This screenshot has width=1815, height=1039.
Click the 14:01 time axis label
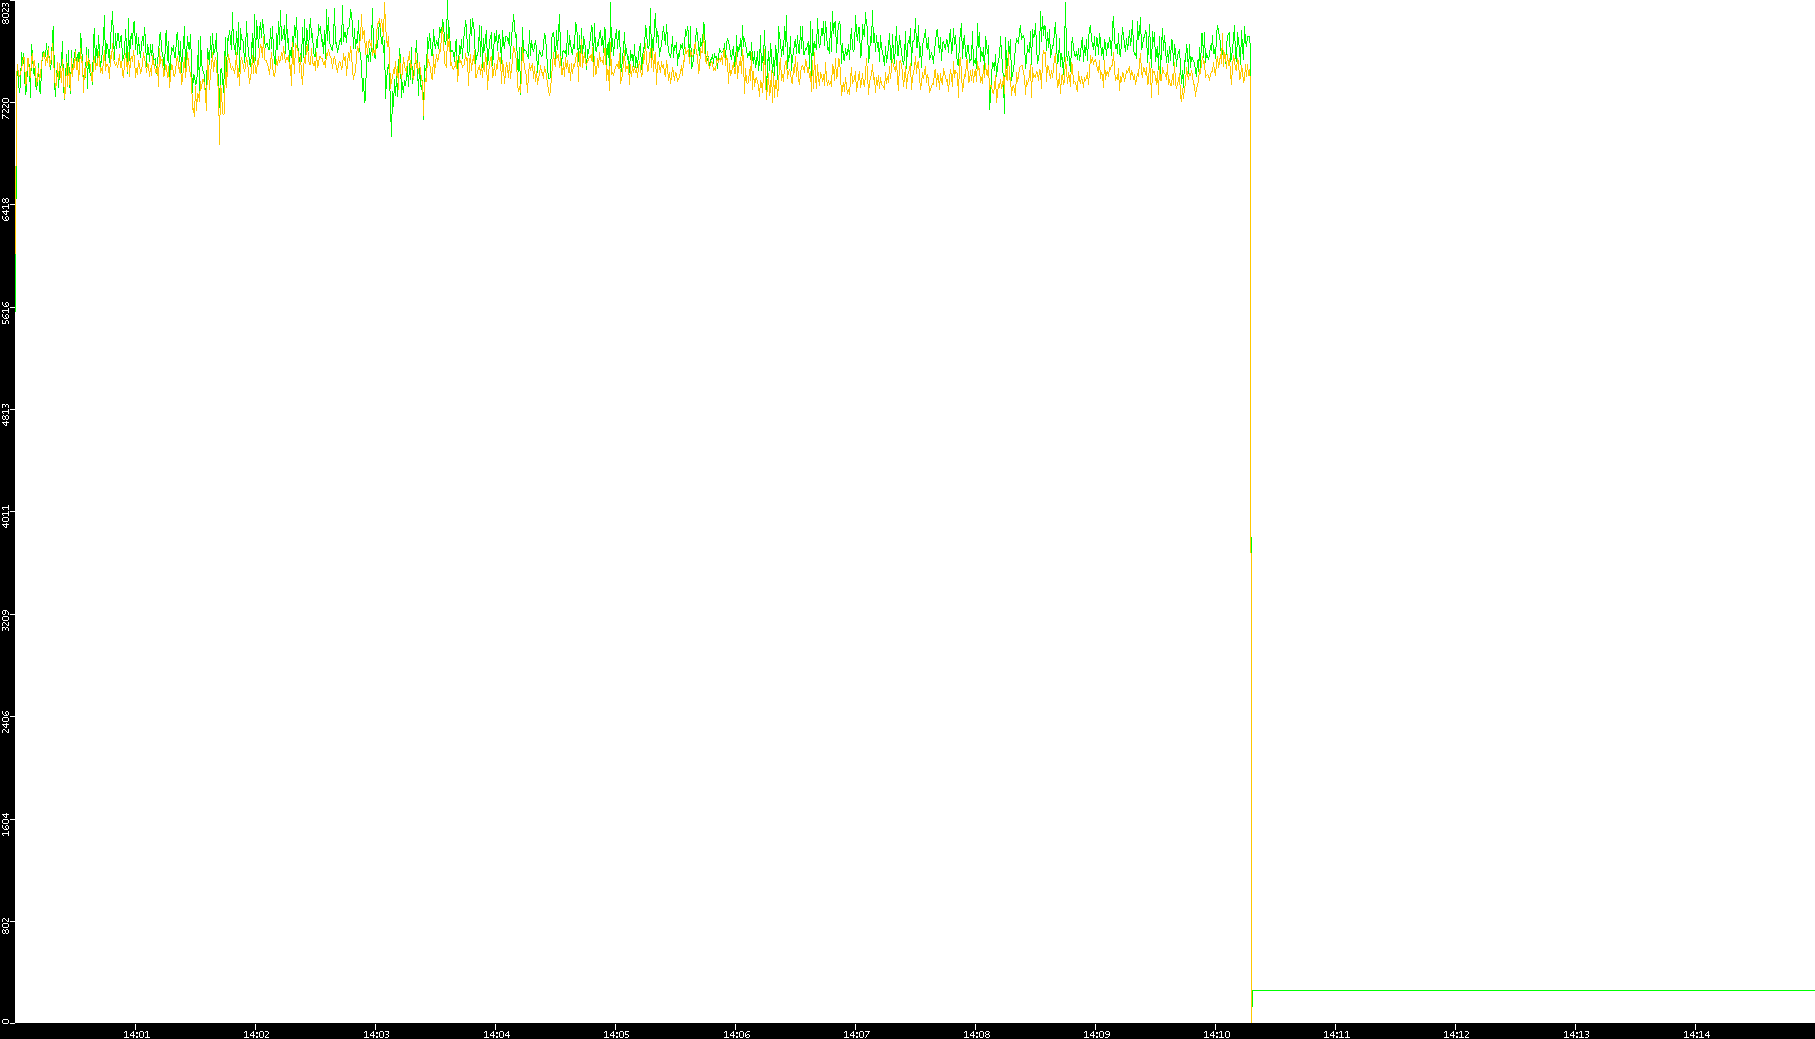(136, 1034)
